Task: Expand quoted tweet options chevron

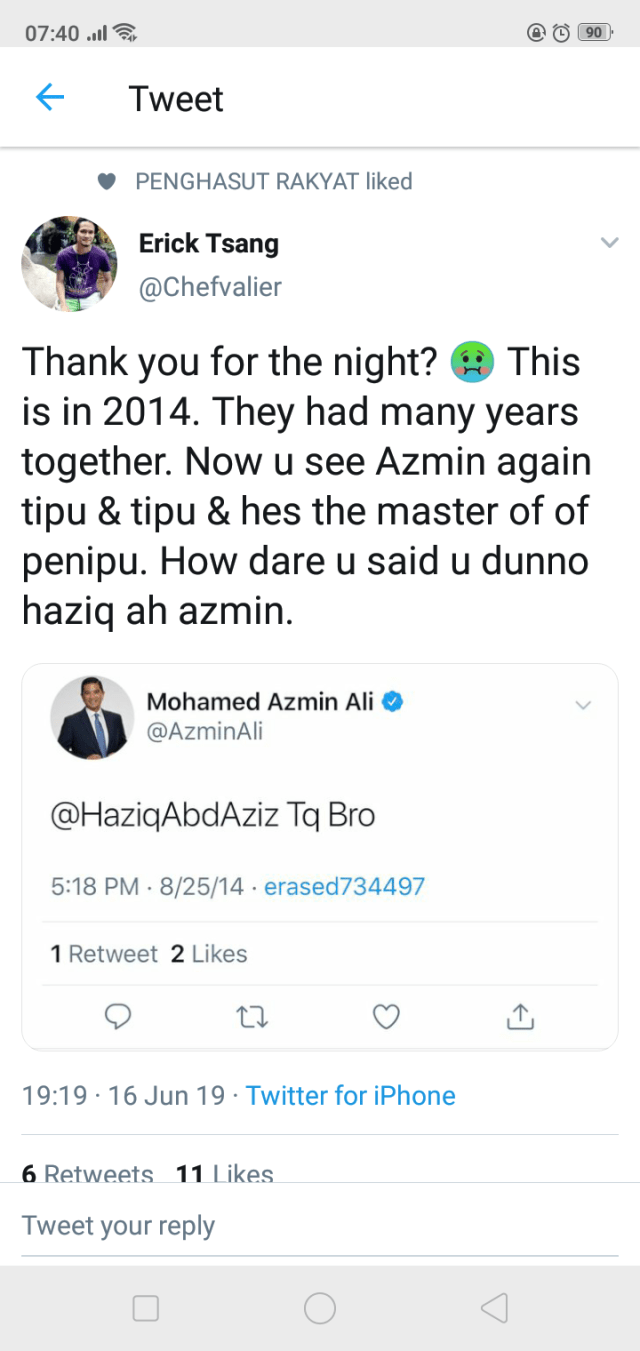Action: coord(583,705)
